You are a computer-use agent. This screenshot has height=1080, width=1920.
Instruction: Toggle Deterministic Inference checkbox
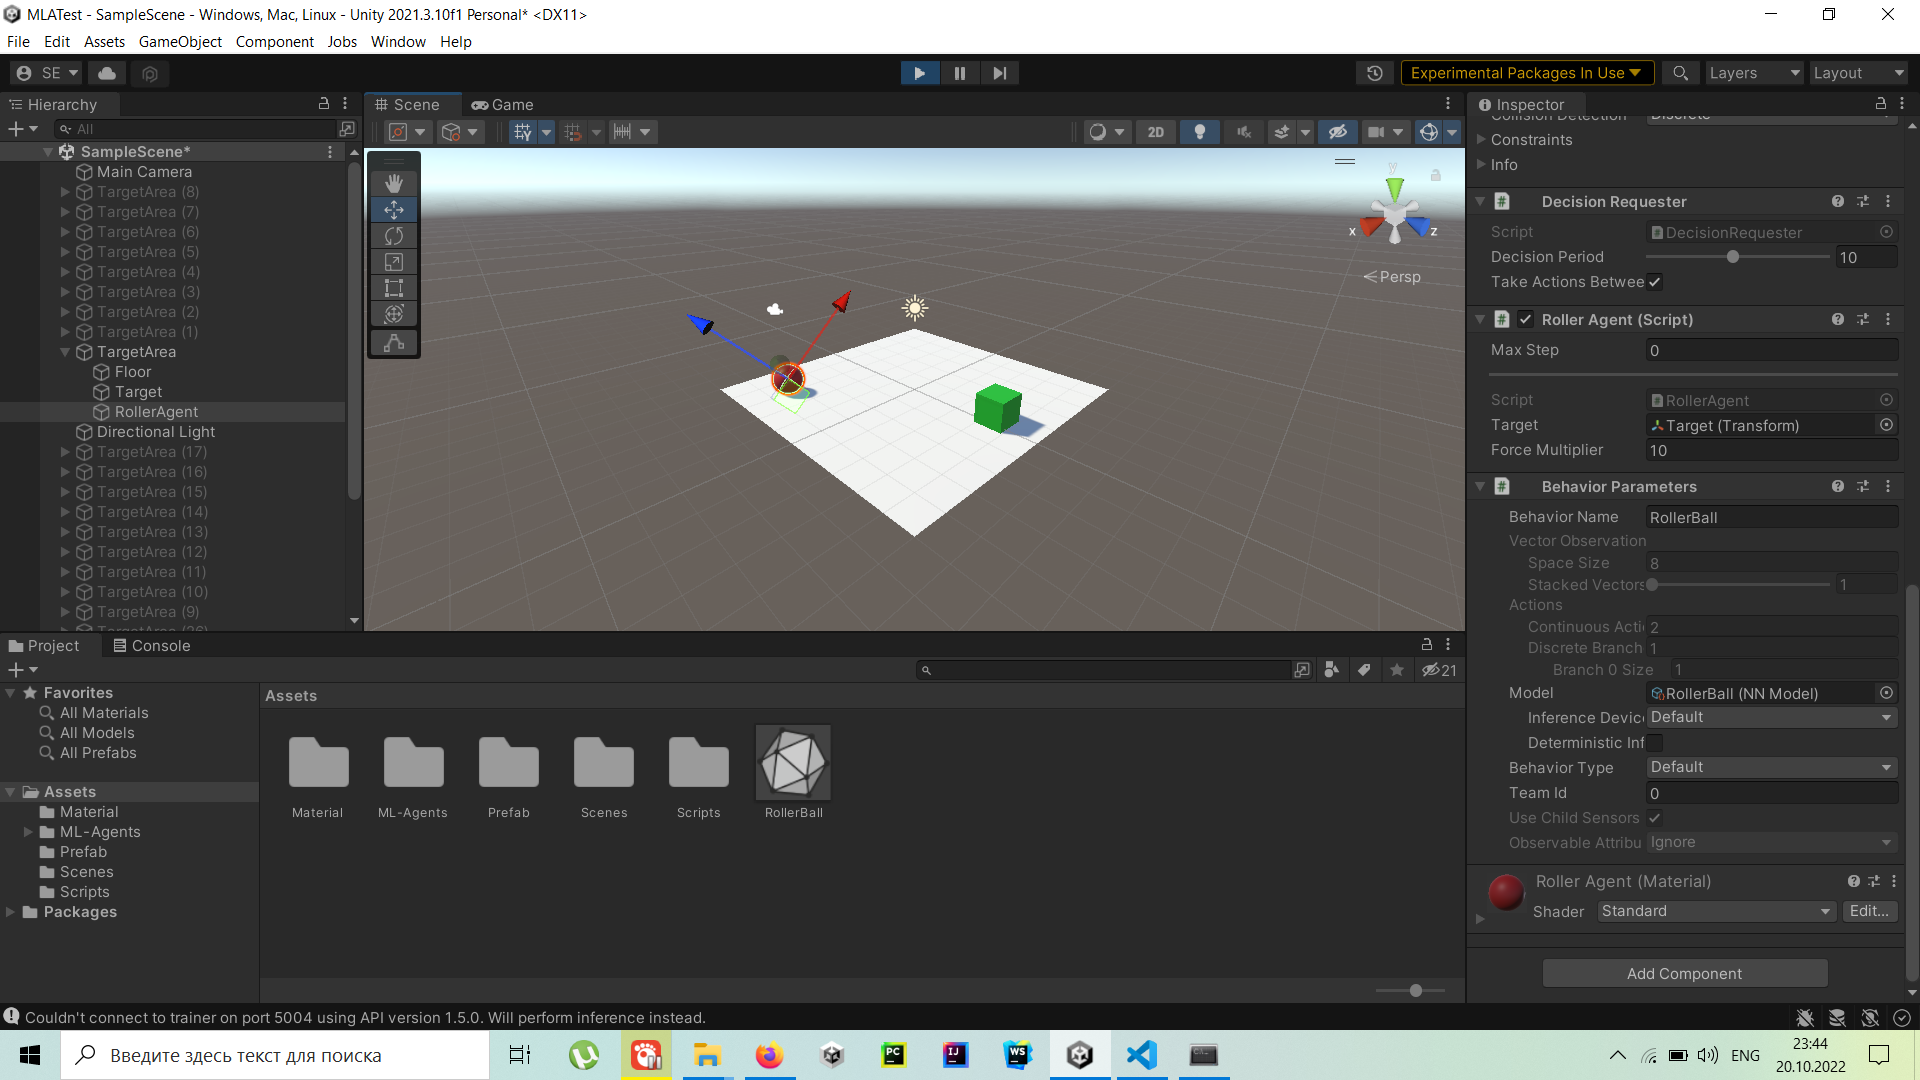click(x=1655, y=743)
